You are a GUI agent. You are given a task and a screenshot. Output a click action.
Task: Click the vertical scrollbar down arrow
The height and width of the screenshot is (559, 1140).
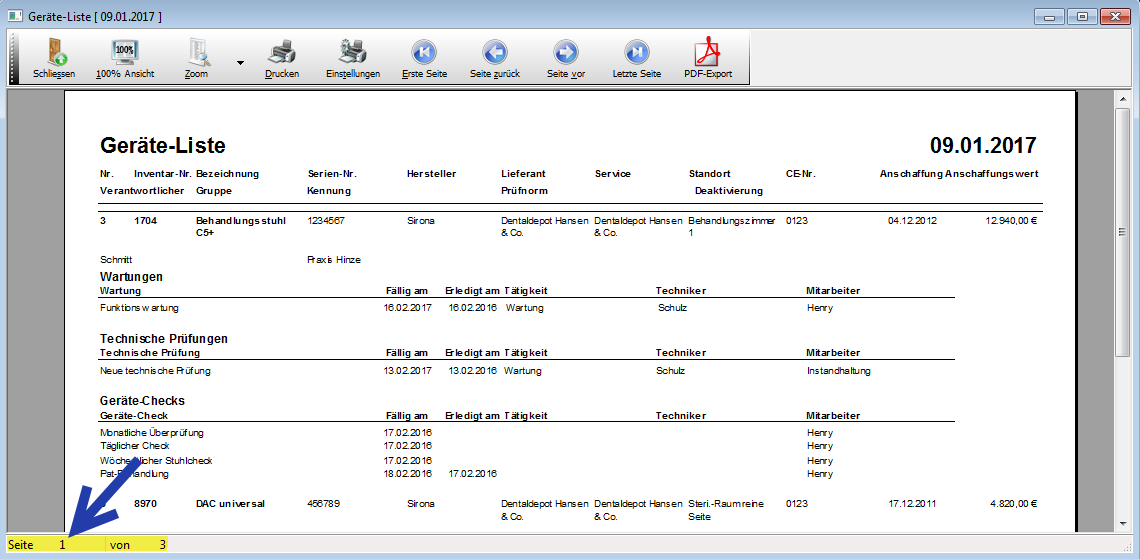pyautogui.click(x=1122, y=525)
